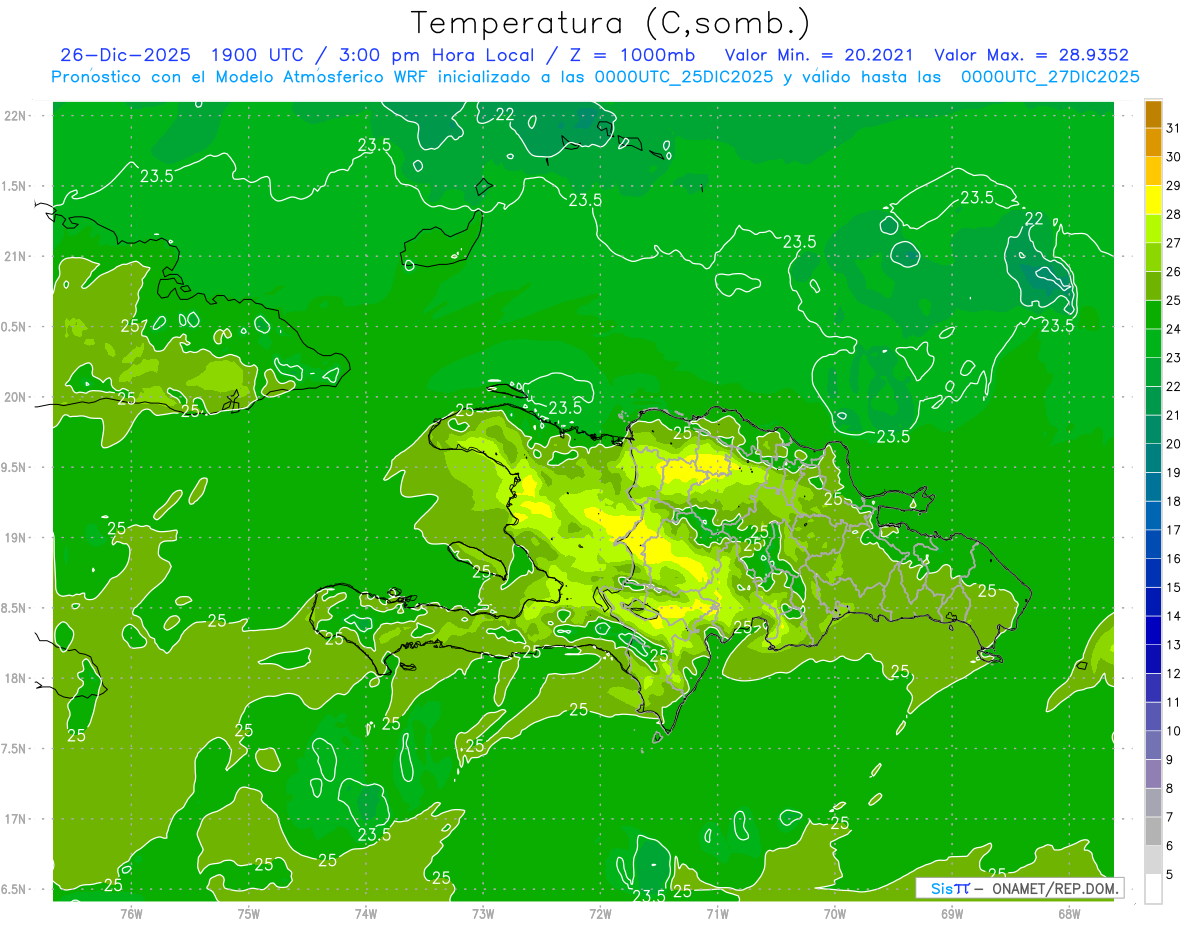The height and width of the screenshot is (927, 1200).
Task: Click the '70W' longitude axis label
Action: (x=834, y=913)
